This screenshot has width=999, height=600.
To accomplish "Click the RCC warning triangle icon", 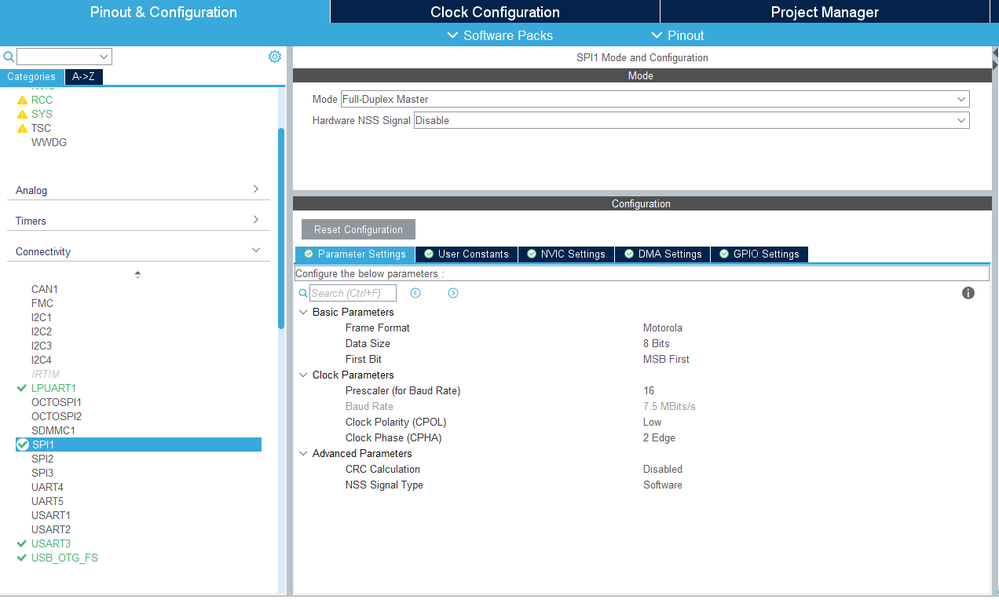I will click(x=22, y=100).
